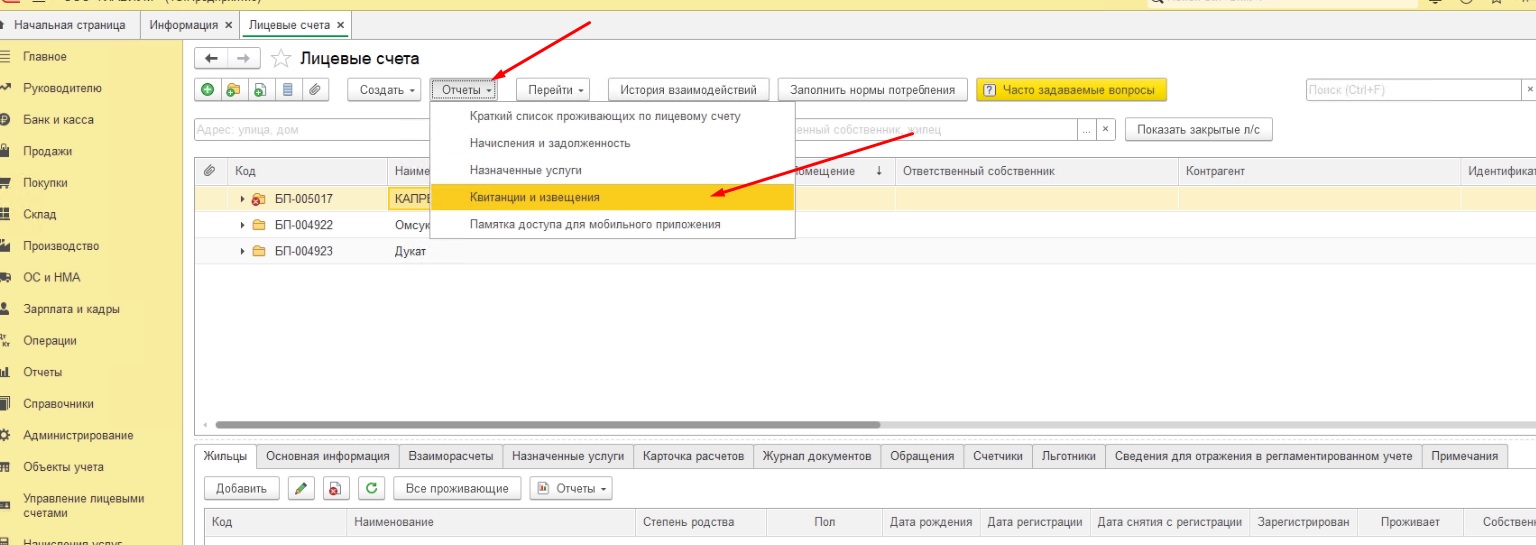Open the Создать dropdown button

tap(385, 90)
